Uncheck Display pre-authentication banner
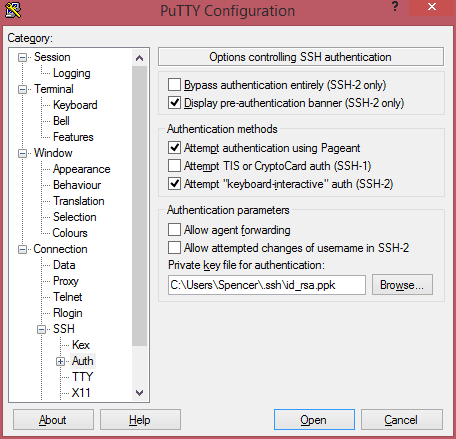 pos(174,103)
